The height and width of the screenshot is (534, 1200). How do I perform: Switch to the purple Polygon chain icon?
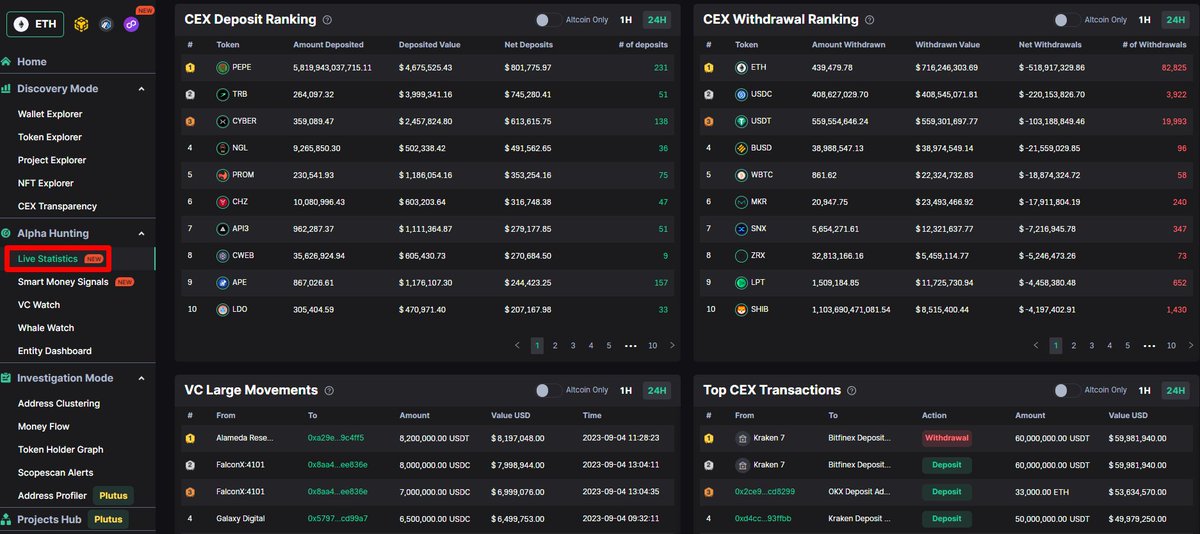pos(131,23)
